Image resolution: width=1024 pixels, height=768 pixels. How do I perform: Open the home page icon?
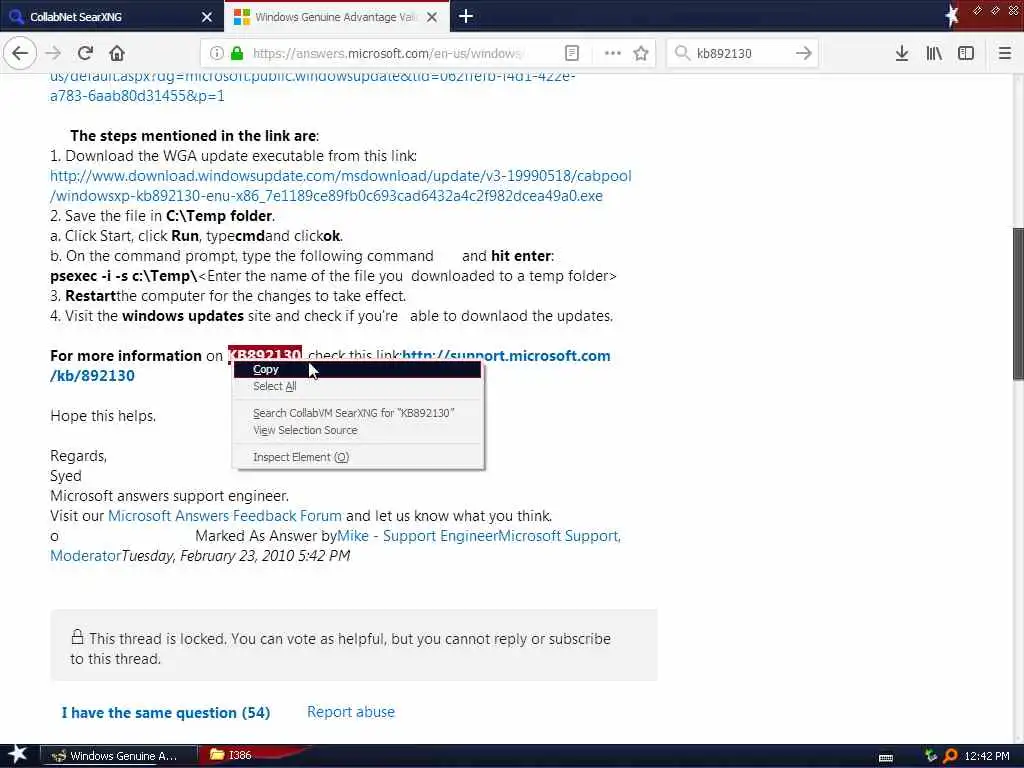tap(117, 53)
